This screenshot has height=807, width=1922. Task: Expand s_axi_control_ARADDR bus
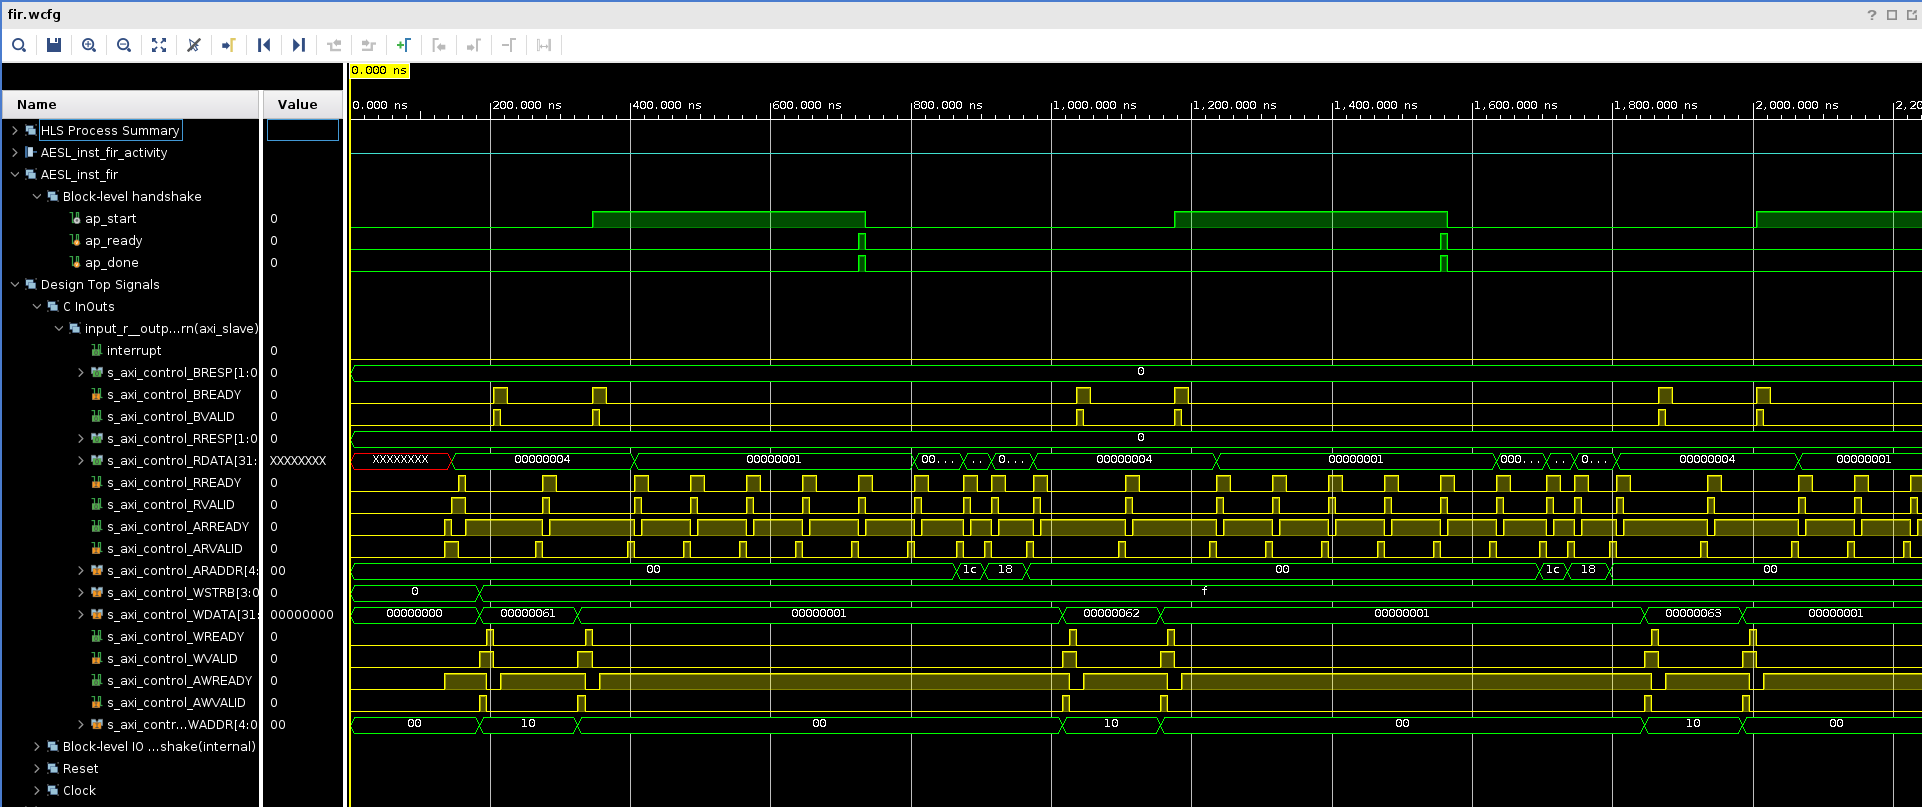pyautogui.click(x=81, y=571)
